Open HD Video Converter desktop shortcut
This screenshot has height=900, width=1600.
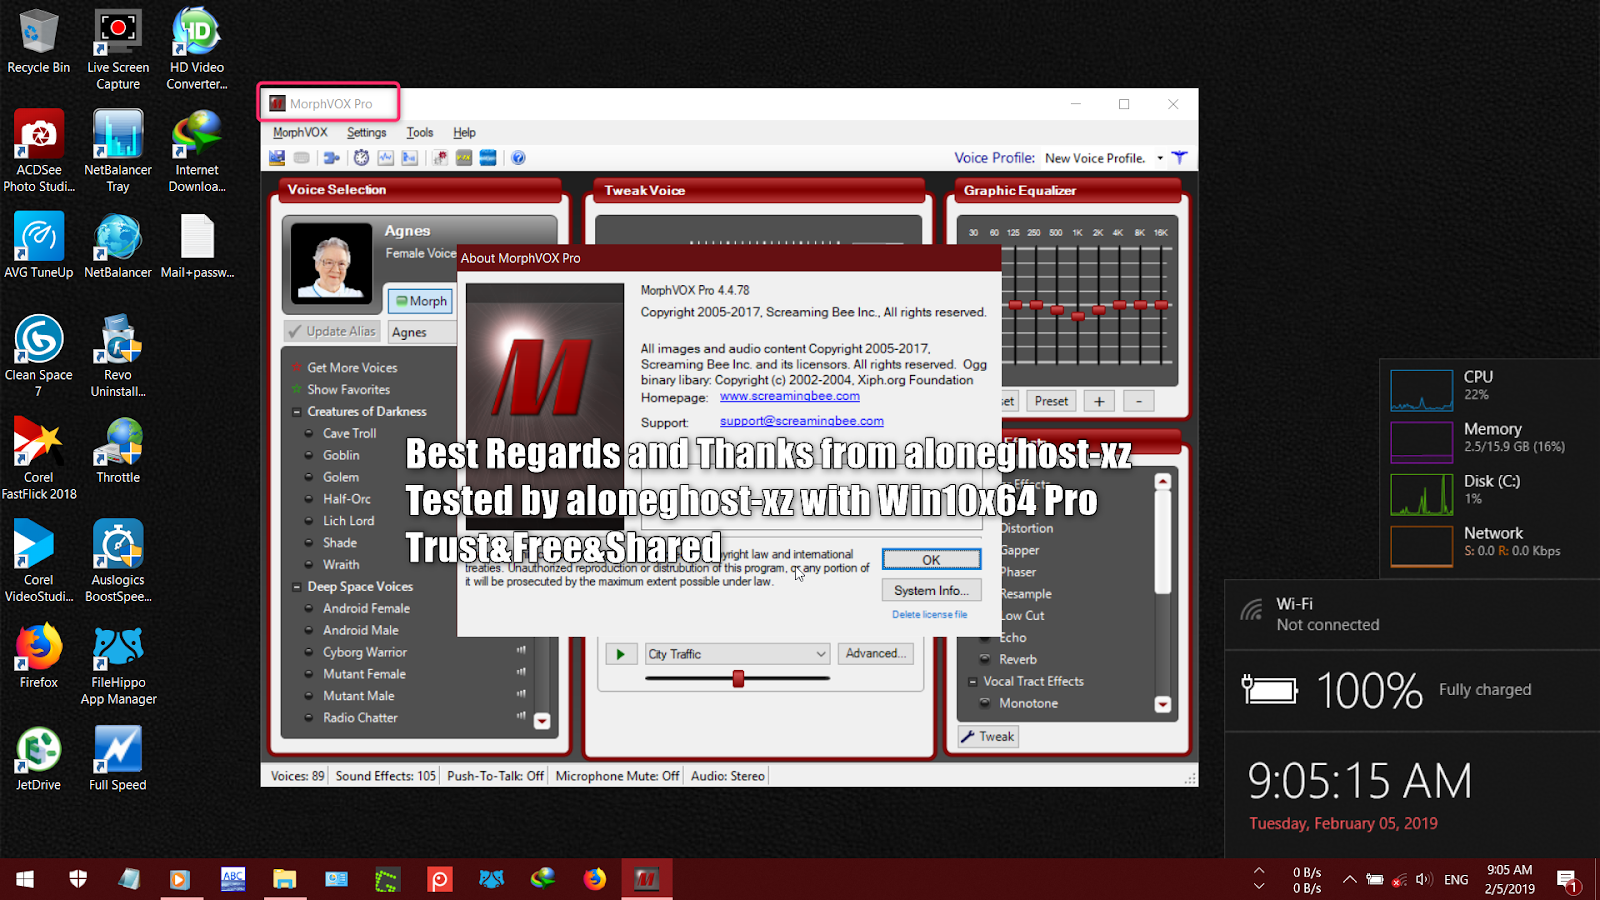197,49
